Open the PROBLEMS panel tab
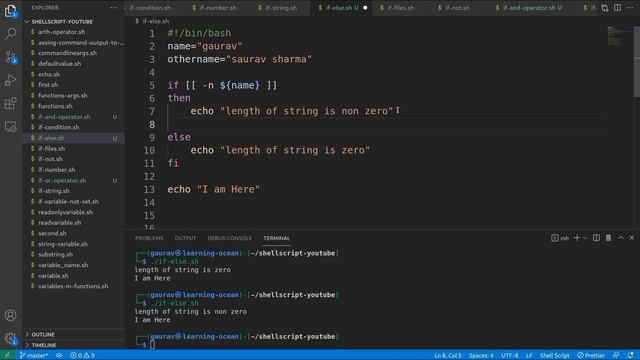 pos(149,238)
